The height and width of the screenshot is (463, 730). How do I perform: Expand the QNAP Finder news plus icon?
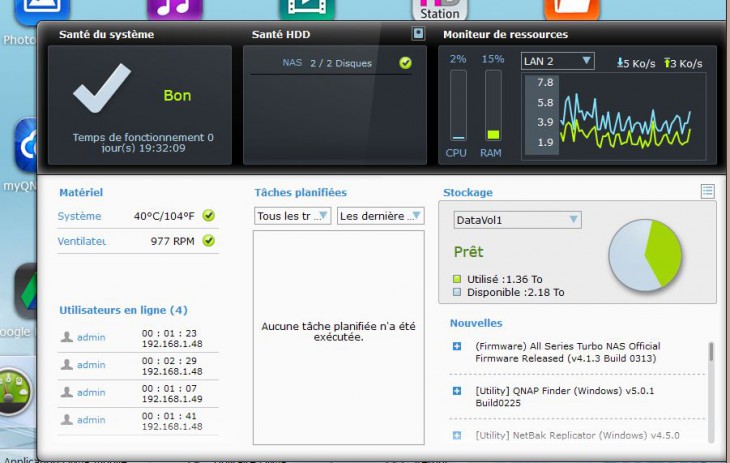tap(457, 391)
